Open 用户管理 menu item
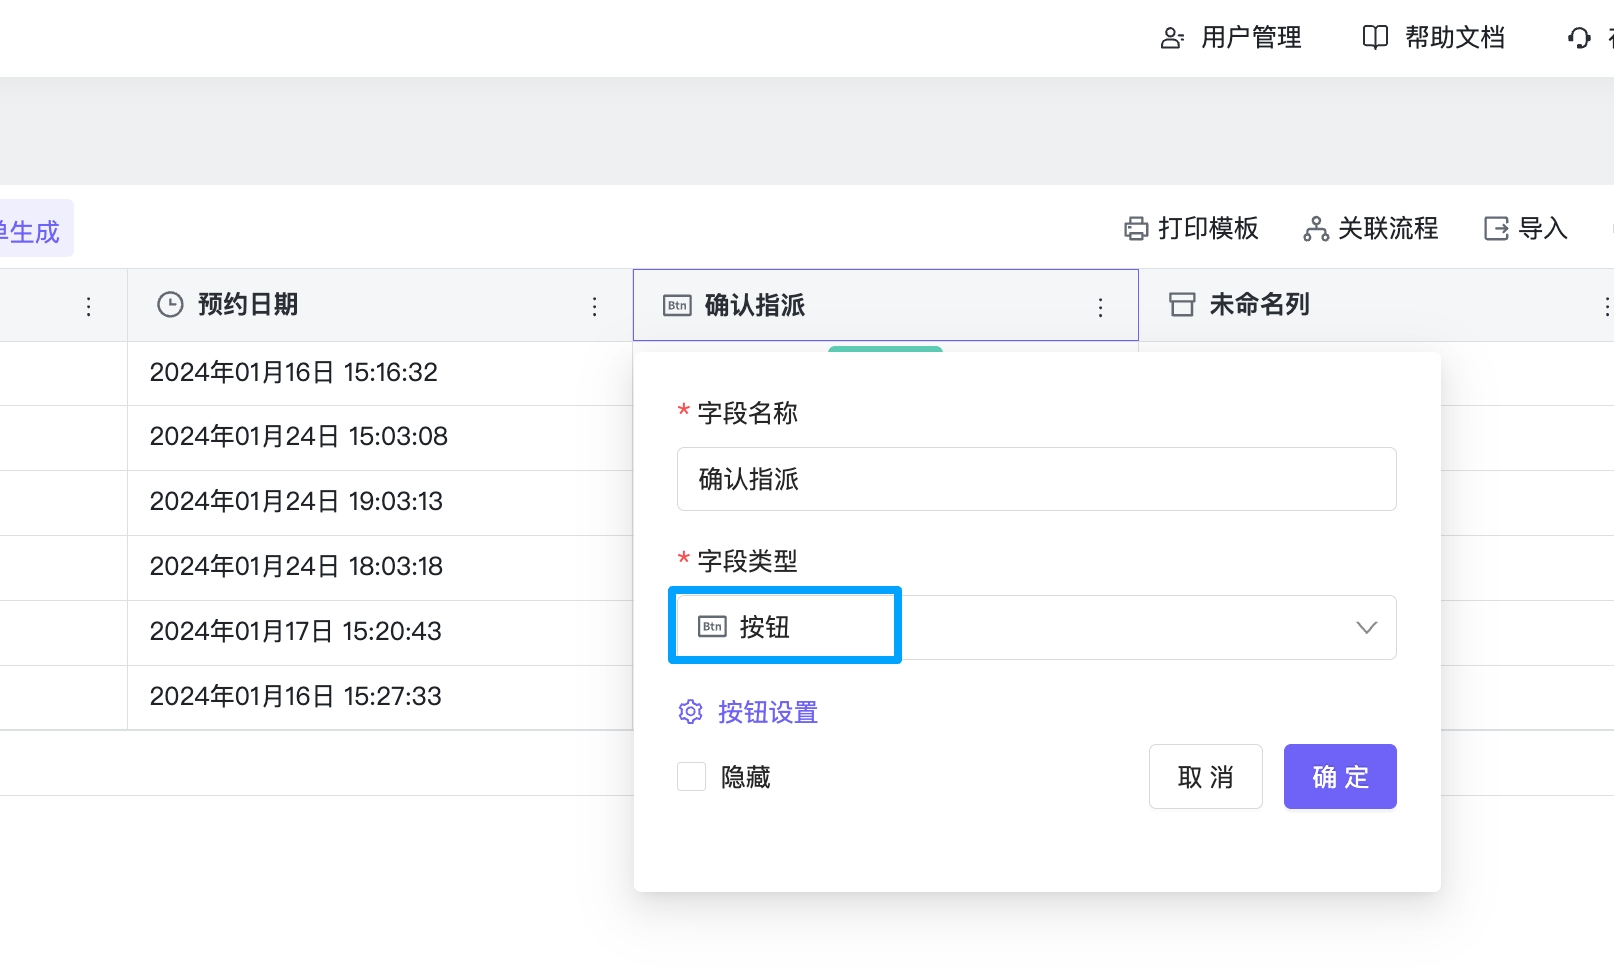 coord(1250,38)
